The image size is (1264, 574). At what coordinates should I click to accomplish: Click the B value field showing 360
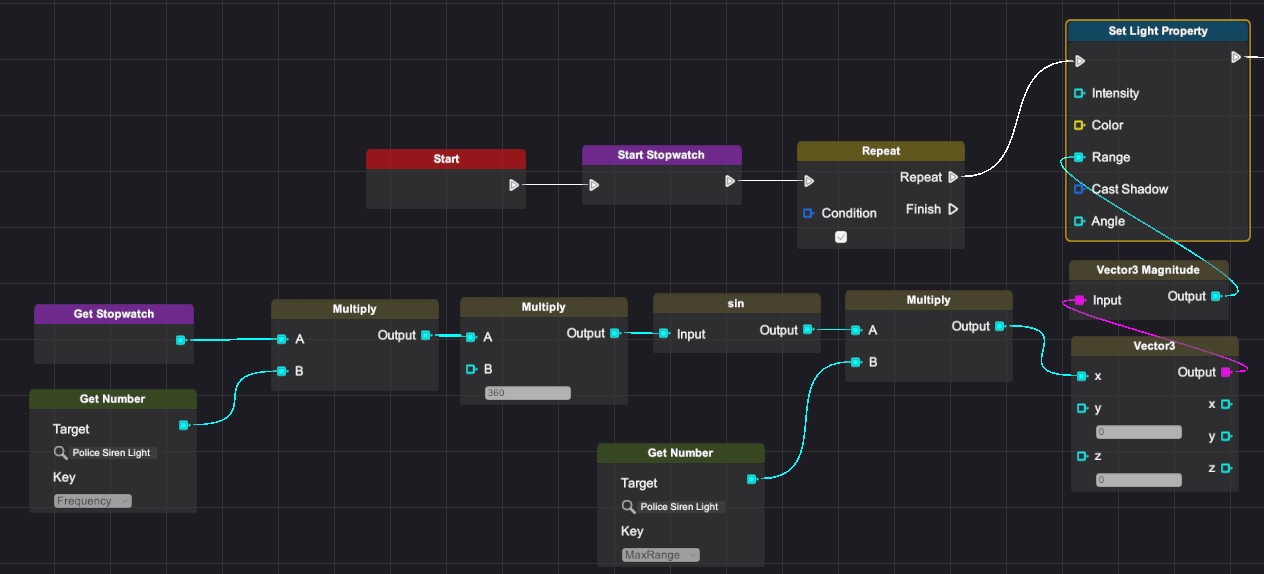pos(527,393)
